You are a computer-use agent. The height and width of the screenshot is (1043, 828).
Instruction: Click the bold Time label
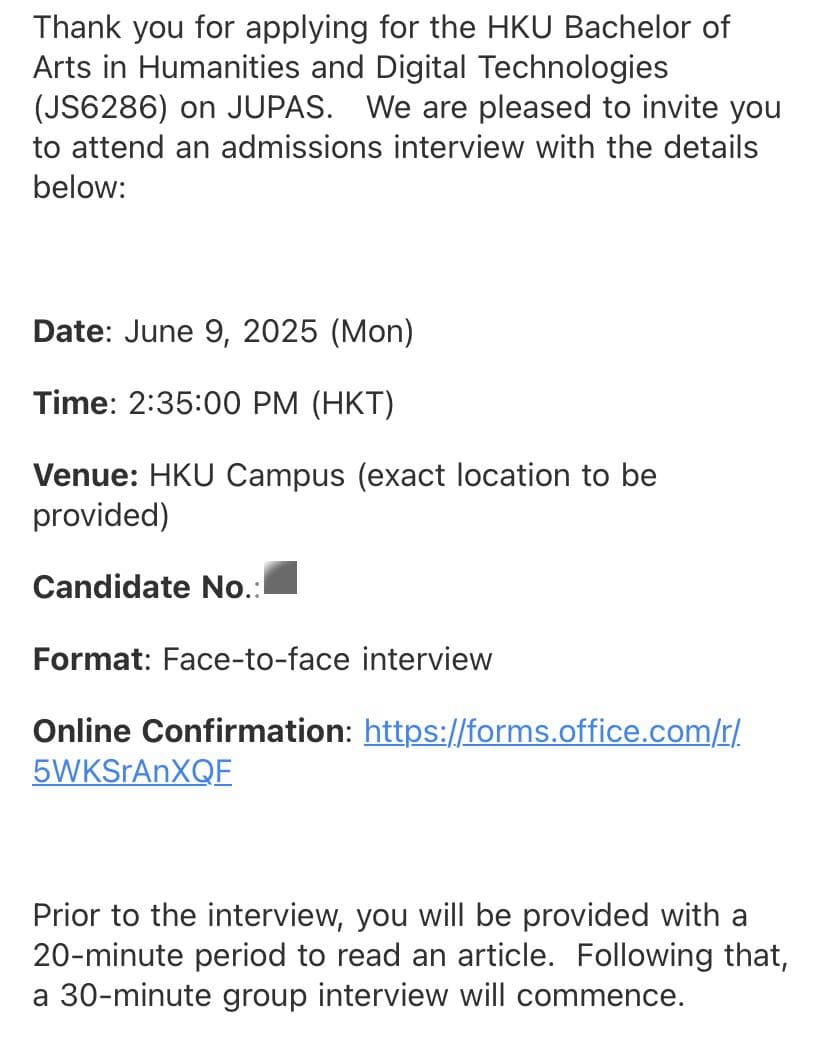[69, 403]
